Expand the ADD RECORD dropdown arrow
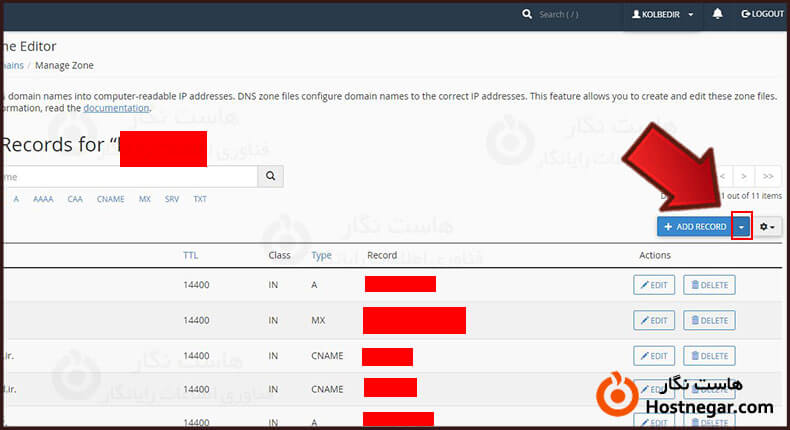Screen dimensions: 790x430 coord(742,227)
